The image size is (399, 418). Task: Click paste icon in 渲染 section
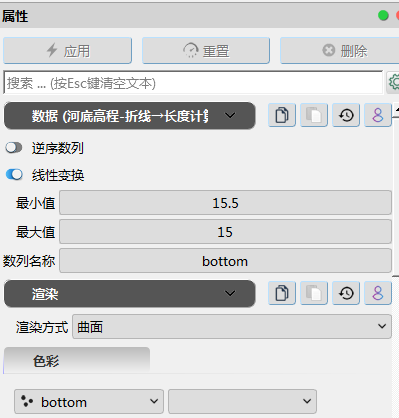pyautogui.click(x=314, y=293)
